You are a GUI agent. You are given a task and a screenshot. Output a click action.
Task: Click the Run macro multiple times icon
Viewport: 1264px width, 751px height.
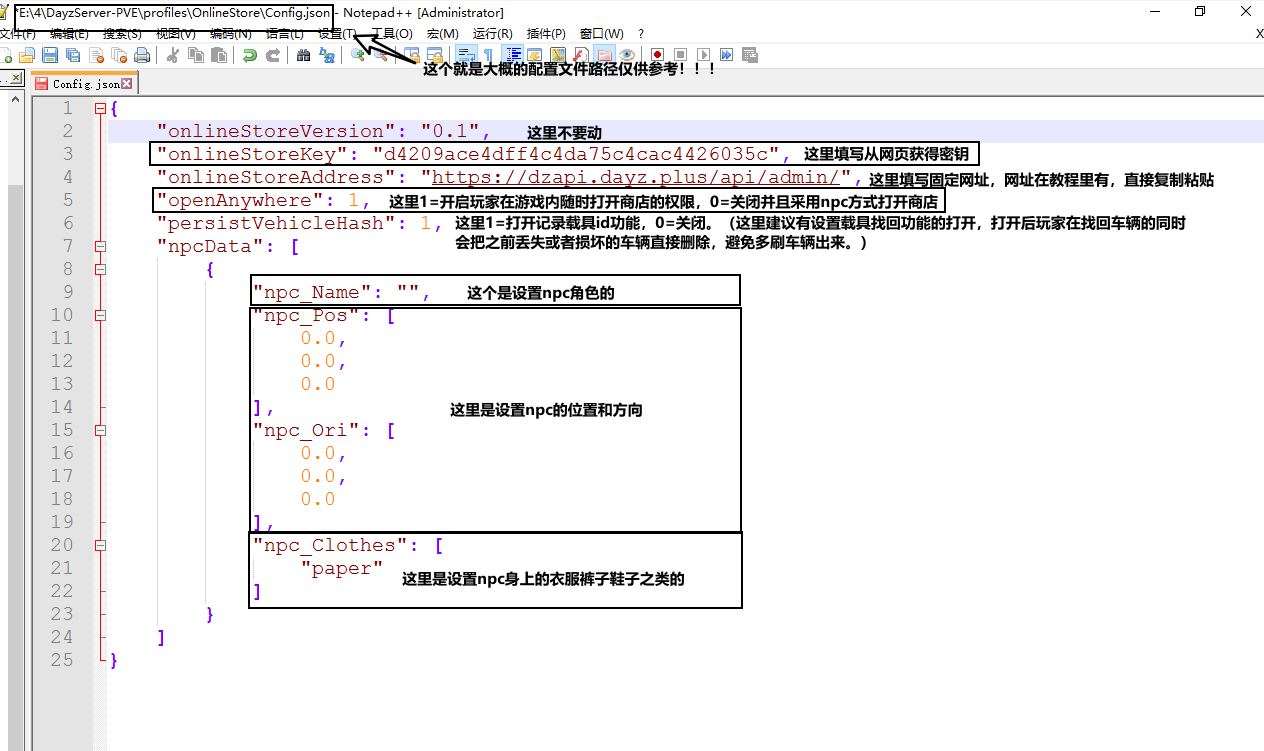726,55
